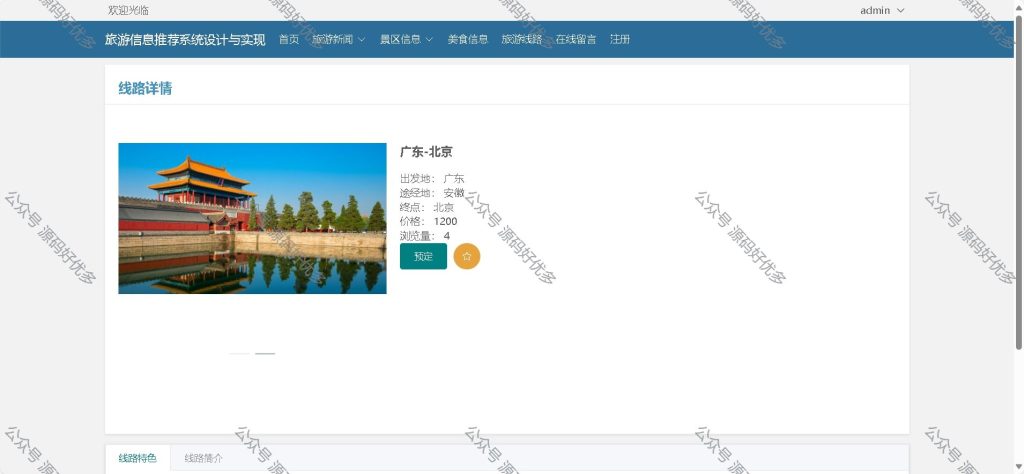Open 美食信息 page
The height and width of the screenshot is (474, 1024).
coord(468,39)
